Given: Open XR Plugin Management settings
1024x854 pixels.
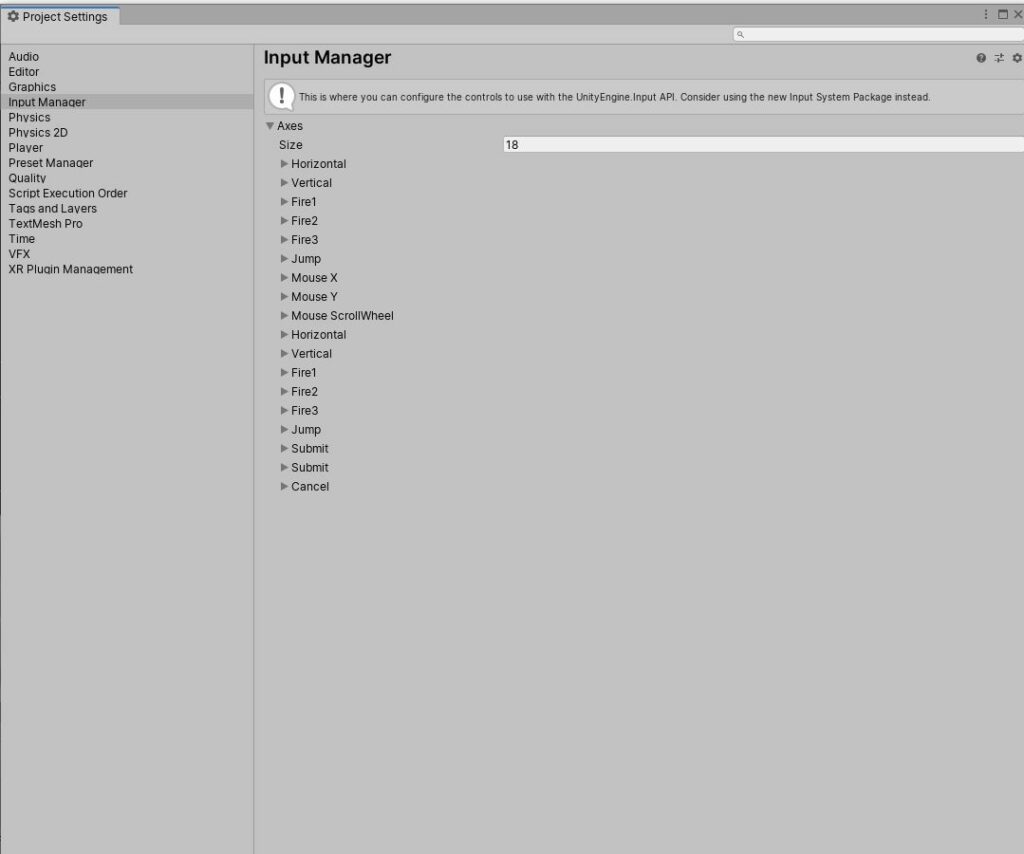Looking at the screenshot, I should [71, 269].
